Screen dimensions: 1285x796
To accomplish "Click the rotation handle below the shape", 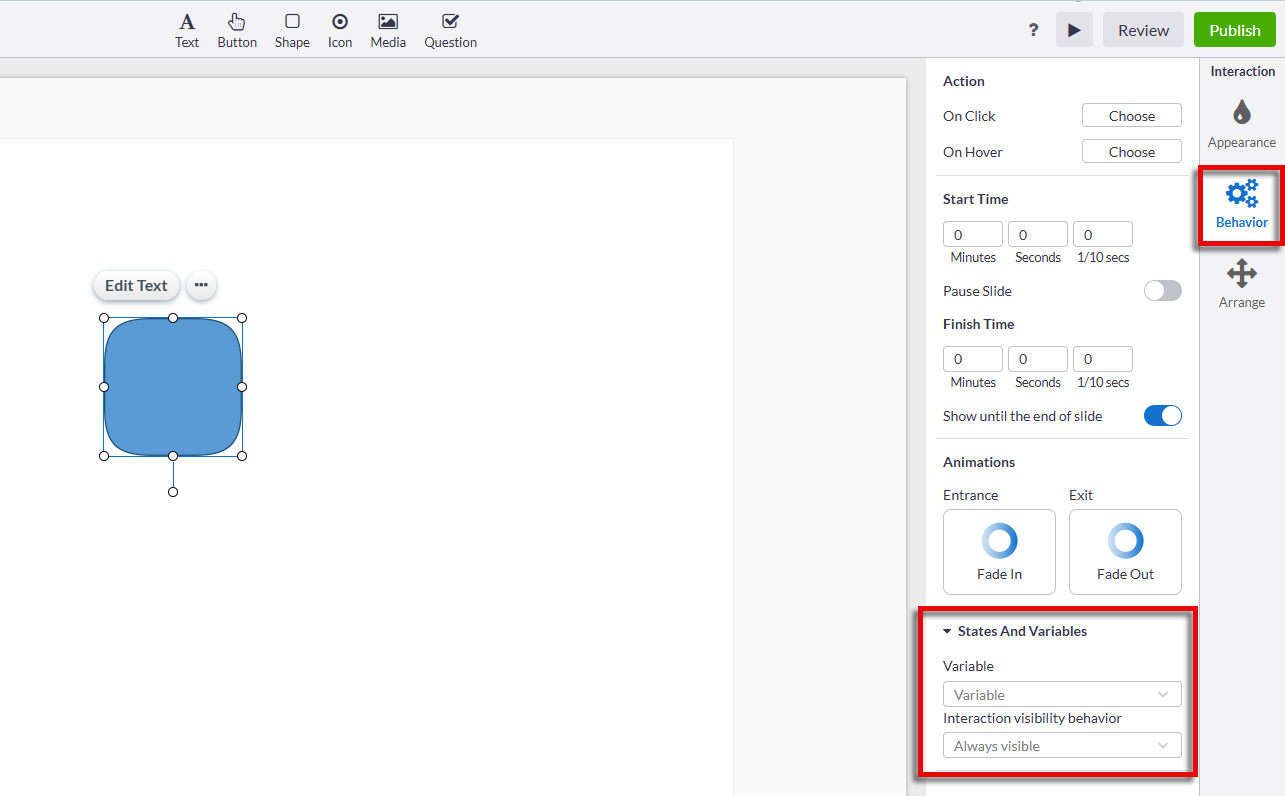I will point(173,492).
